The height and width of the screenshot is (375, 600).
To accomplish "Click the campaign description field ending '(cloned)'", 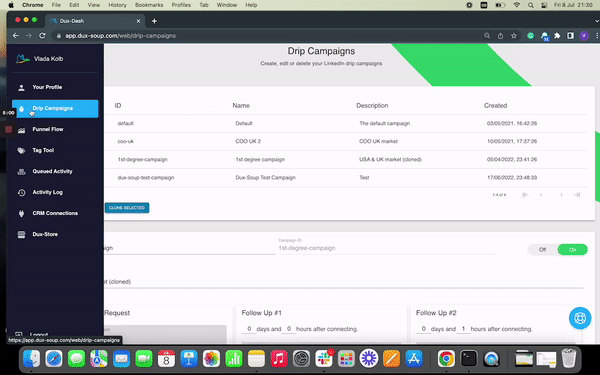I will click(343, 282).
